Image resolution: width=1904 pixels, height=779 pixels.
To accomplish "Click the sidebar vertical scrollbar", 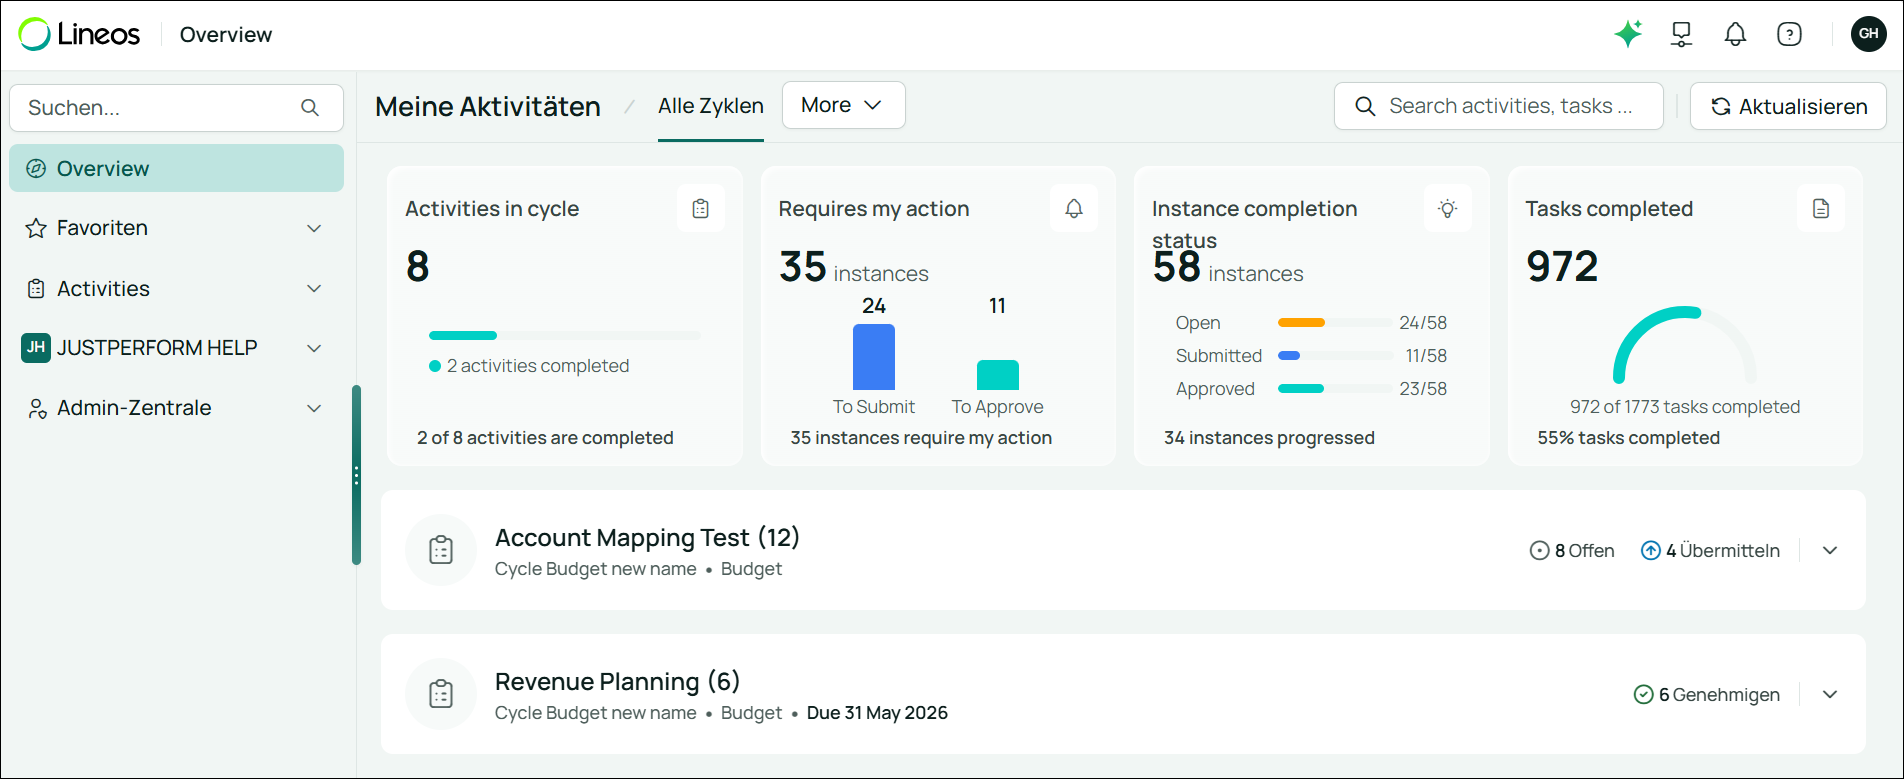I will tap(356, 475).
